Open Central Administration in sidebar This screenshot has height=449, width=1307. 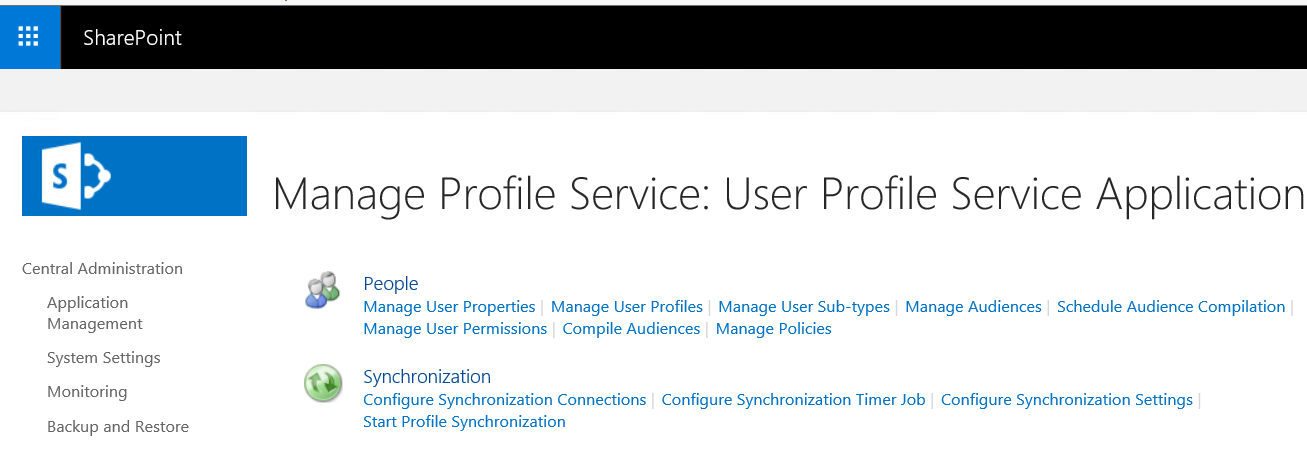coord(102,268)
